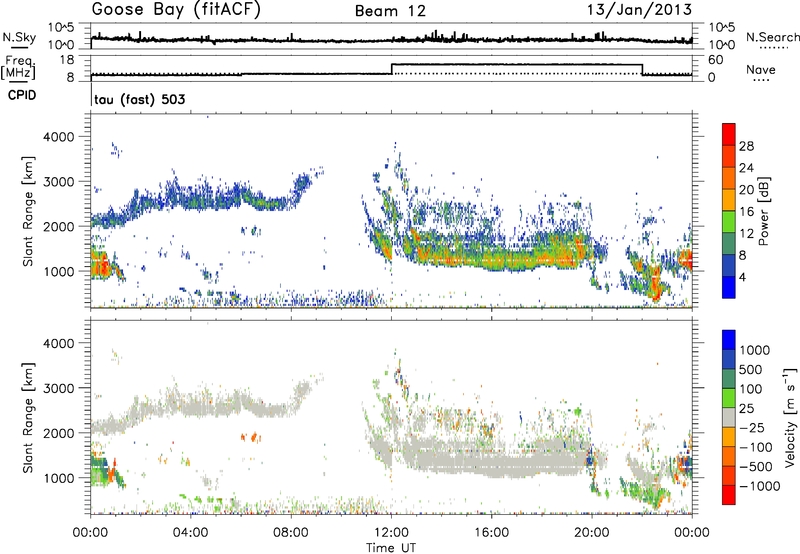Click the '04:00' time axis tick label
Screen dimensions: 800x554
pyautogui.click(x=191, y=533)
